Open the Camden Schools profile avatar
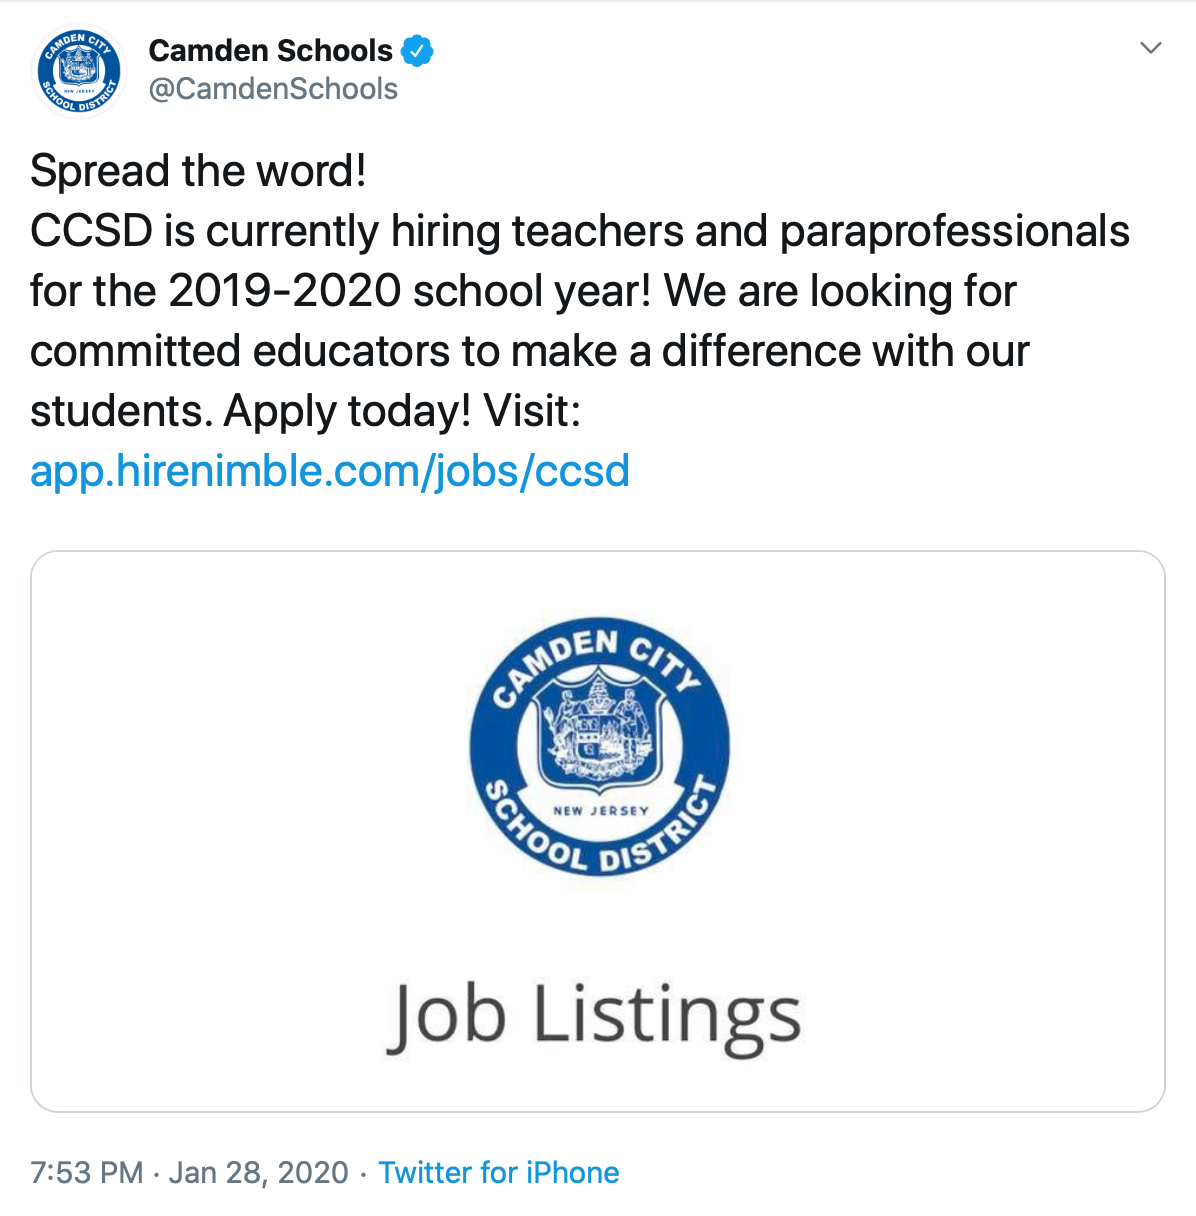 pos(79,71)
